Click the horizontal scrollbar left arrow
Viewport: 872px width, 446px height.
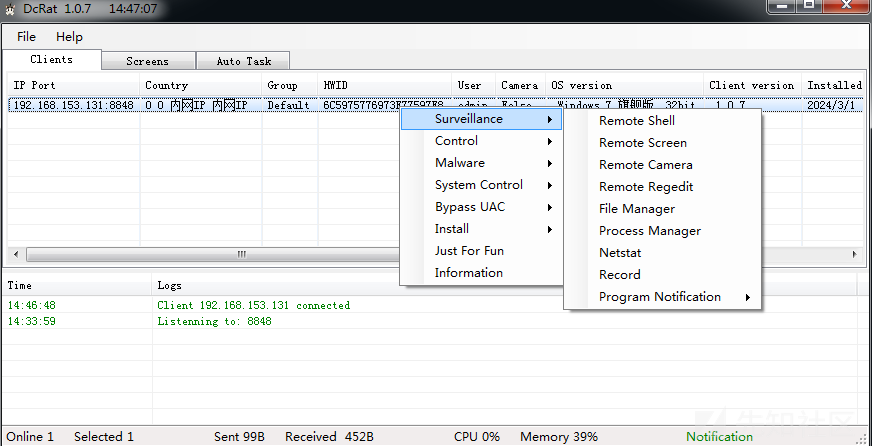pyautogui.click(x=16, y=254)
